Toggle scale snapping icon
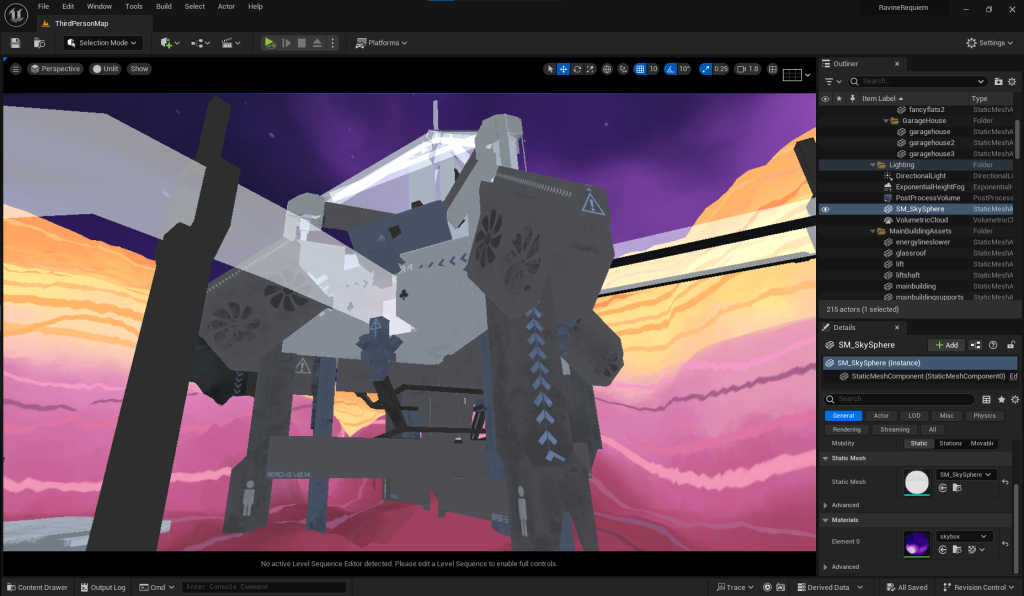Viewport: 1024px width, 596px height. 705,69
